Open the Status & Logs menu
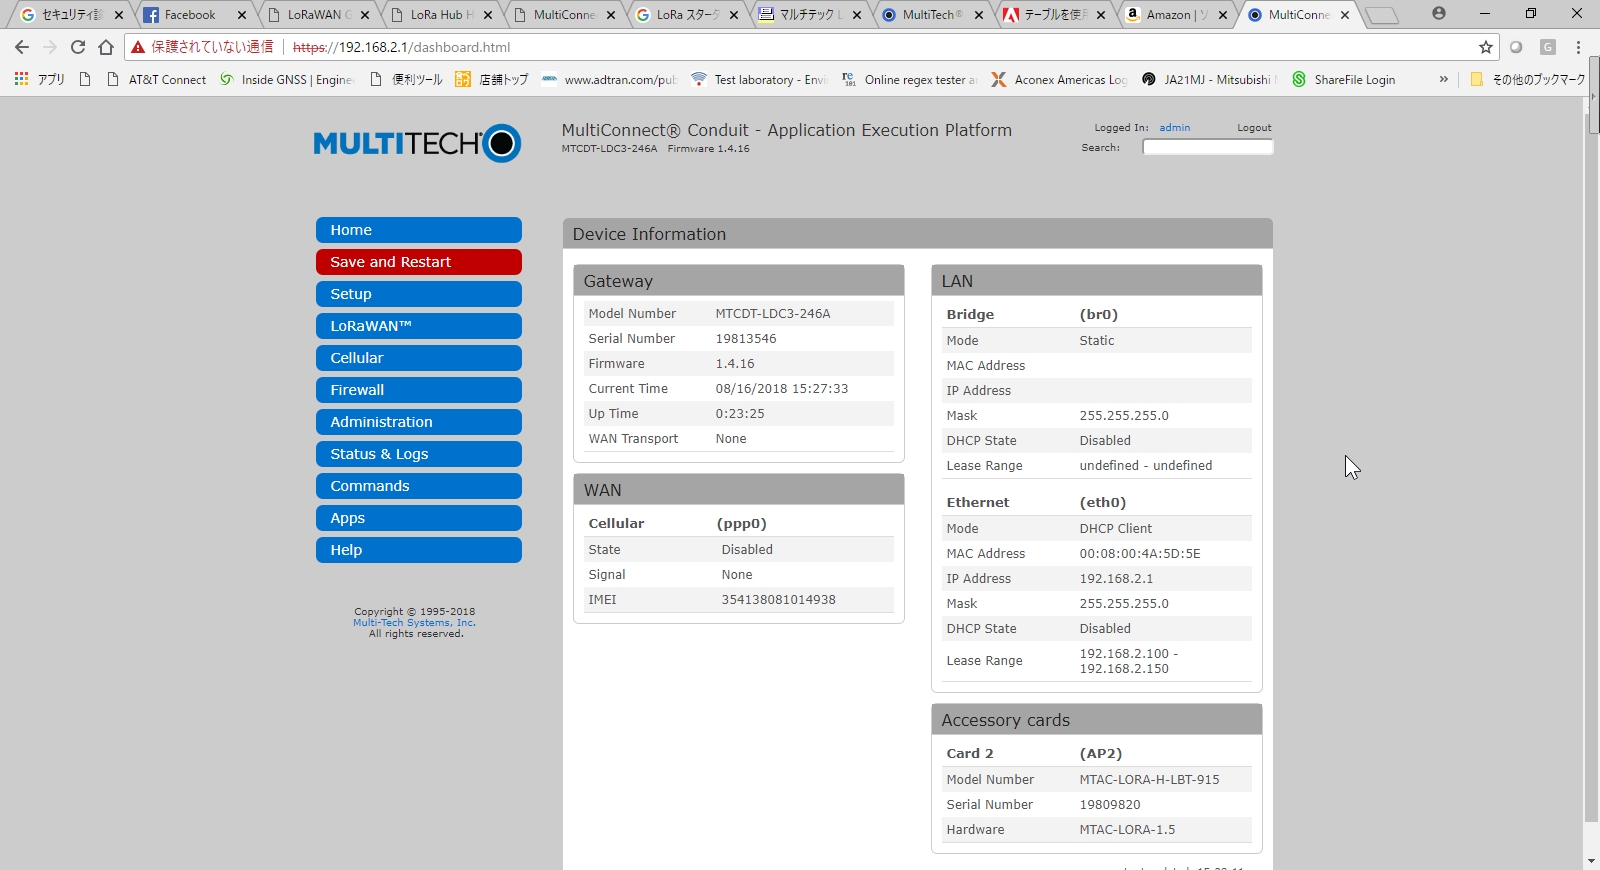The height and width of the screenshot is (870, 1600). pos(418,454)
